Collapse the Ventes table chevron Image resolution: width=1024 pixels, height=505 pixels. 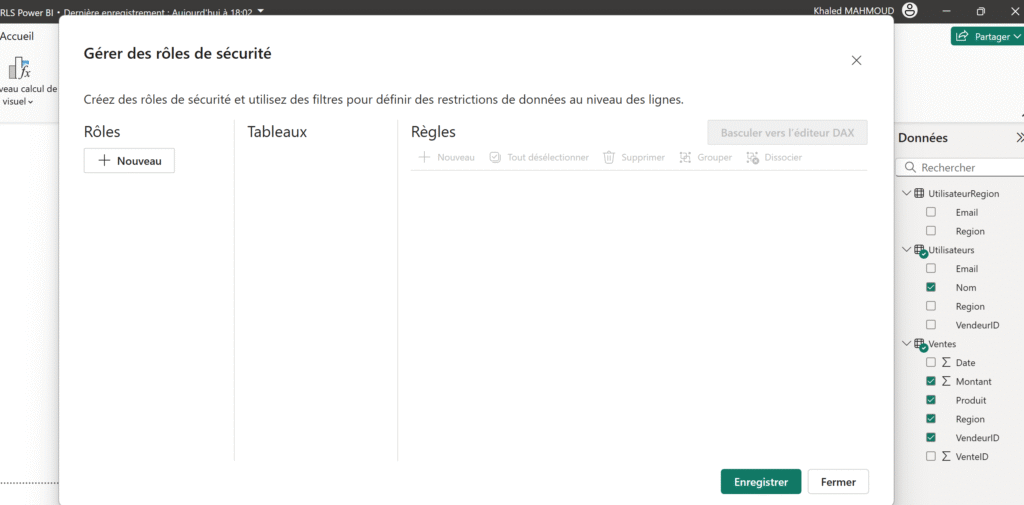tap(905, 344)
